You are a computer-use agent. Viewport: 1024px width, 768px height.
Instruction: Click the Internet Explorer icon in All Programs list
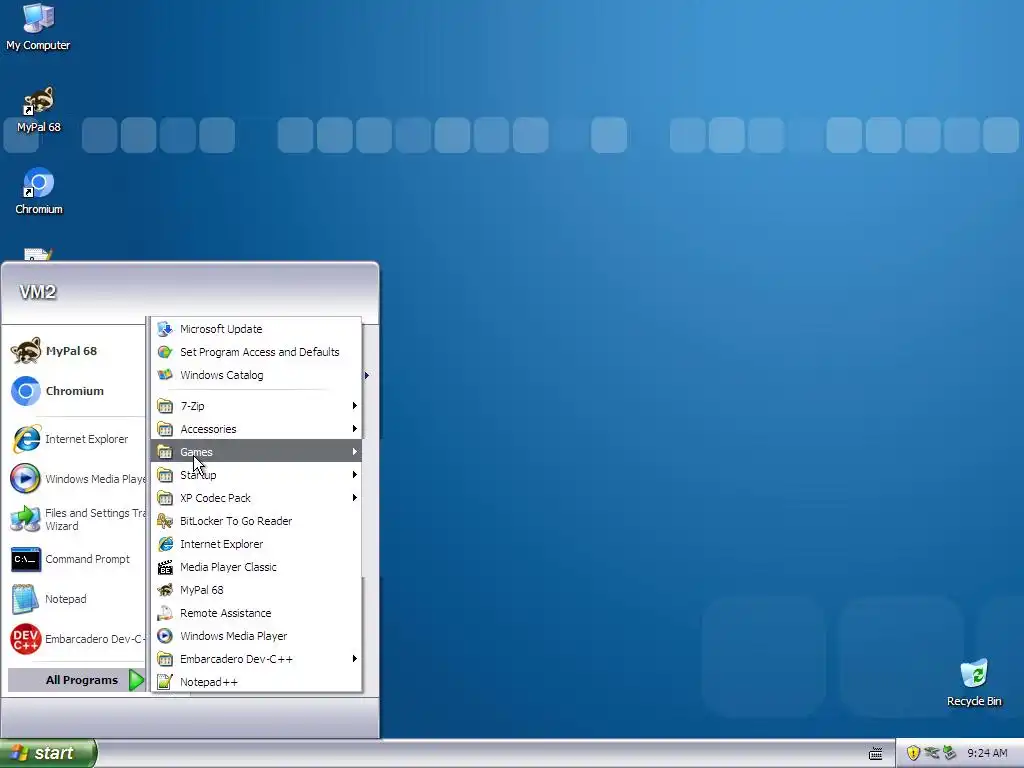tap(165, 544)
